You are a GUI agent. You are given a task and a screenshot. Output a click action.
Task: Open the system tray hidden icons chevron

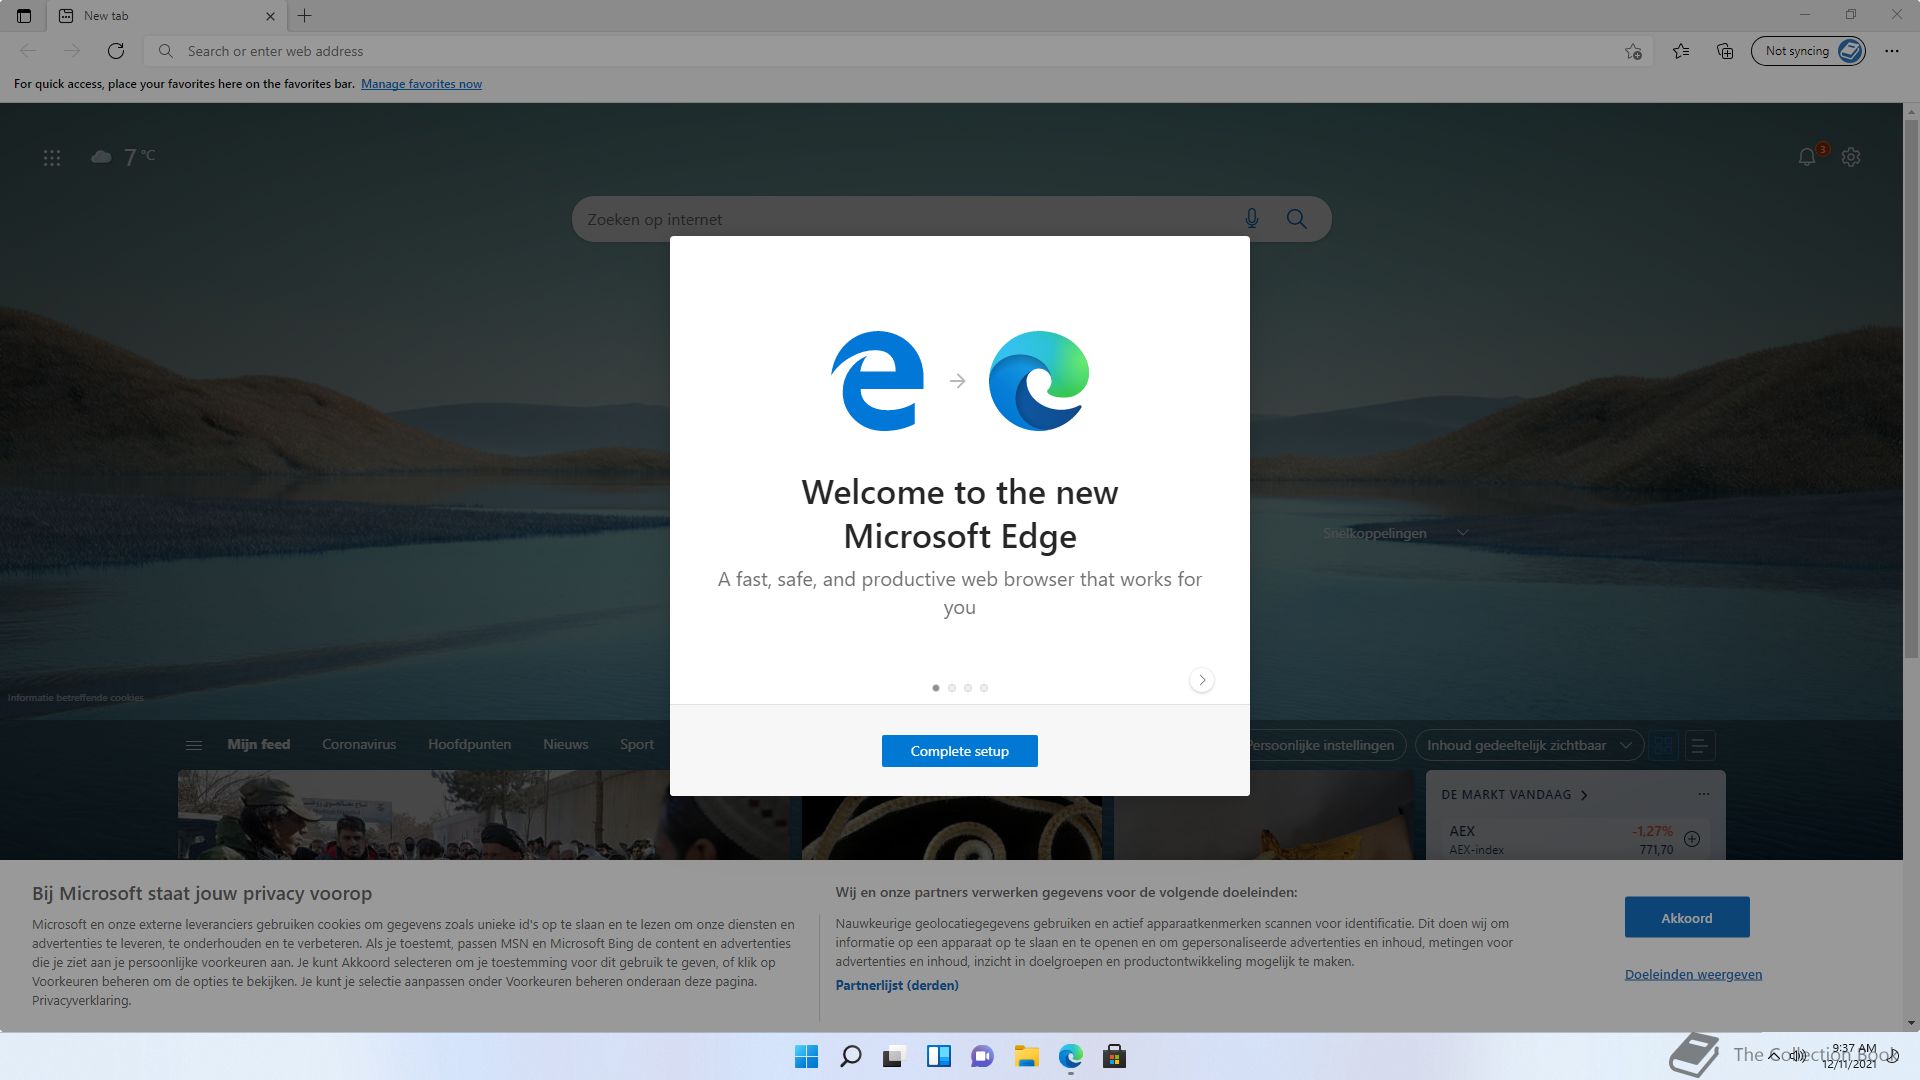1774,1055
